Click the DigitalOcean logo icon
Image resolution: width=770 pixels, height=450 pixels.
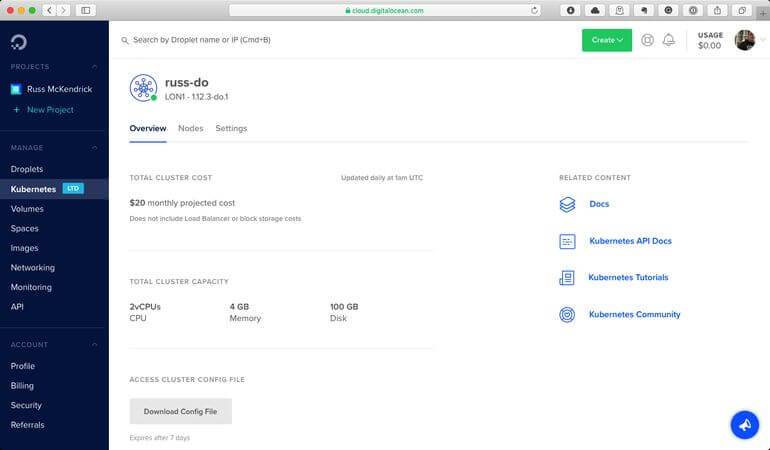(19, 41)
